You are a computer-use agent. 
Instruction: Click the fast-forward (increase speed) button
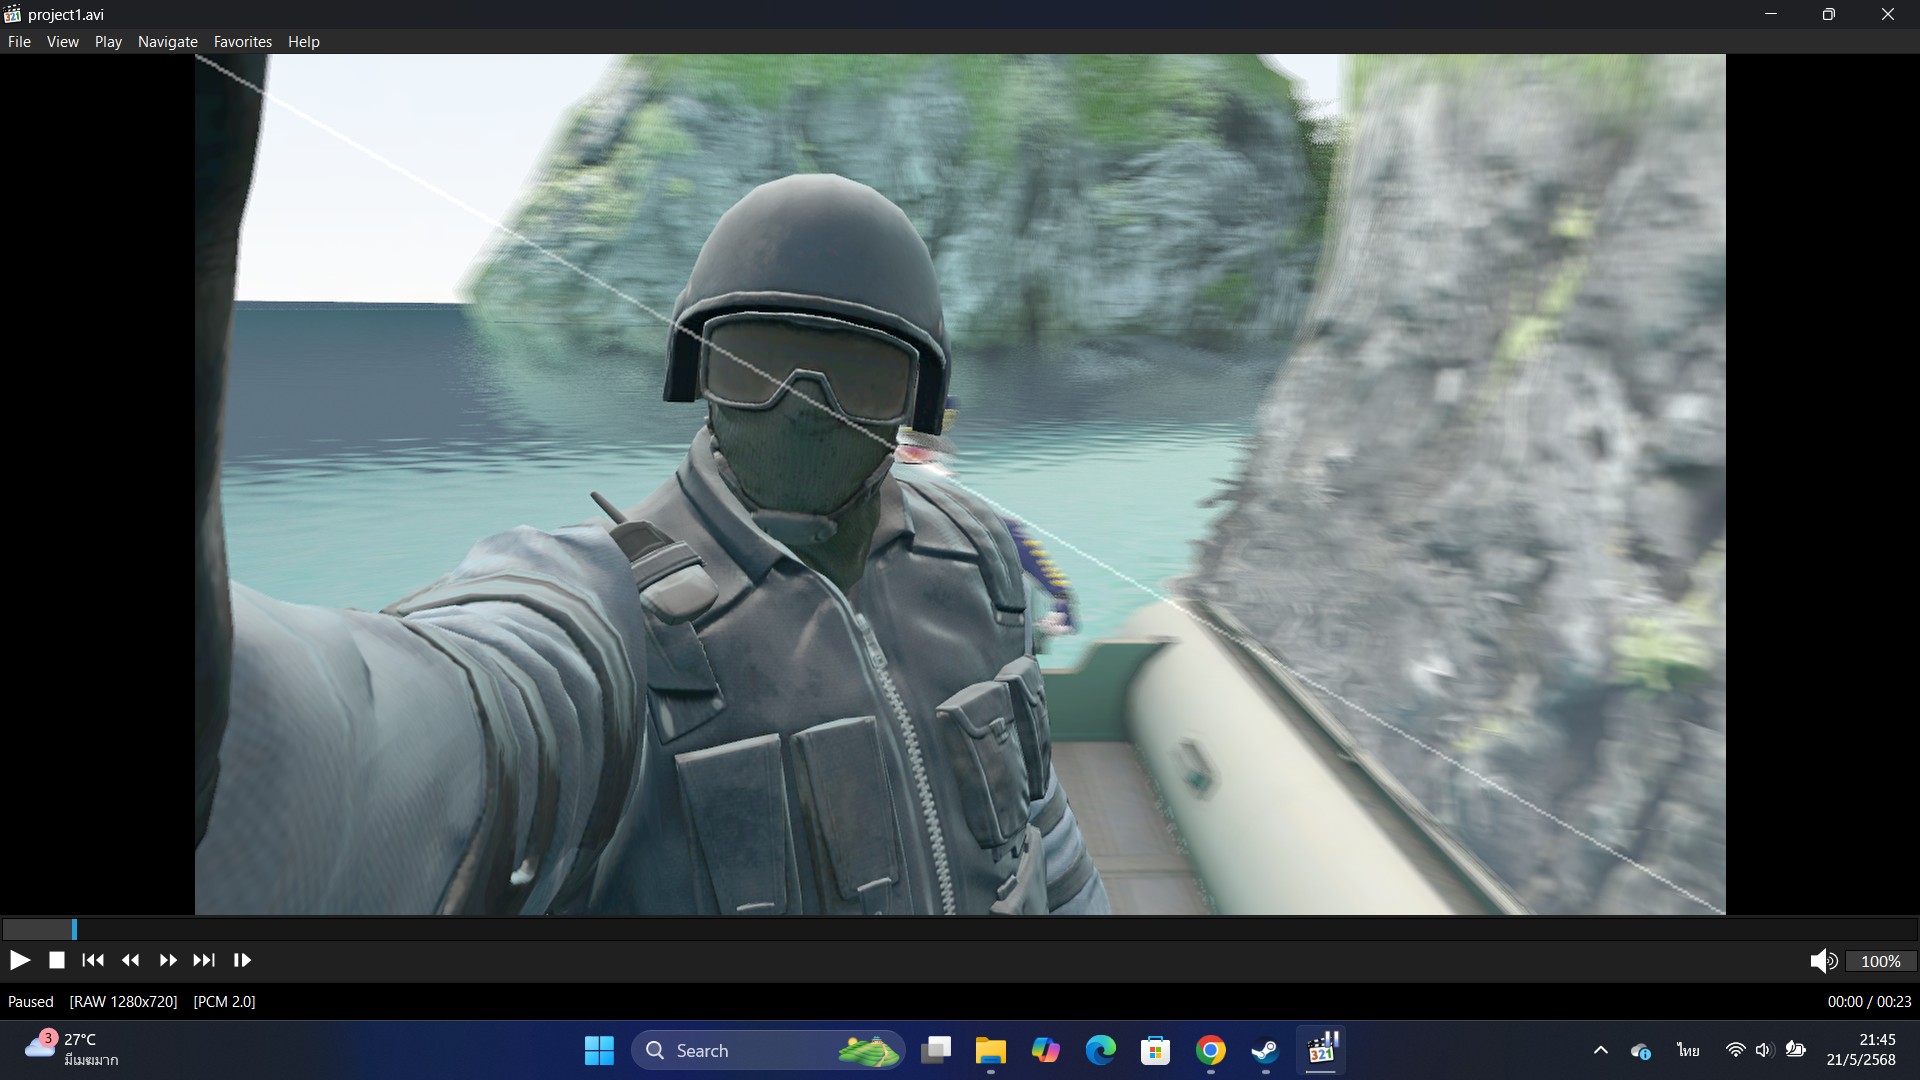coord(168,960)
